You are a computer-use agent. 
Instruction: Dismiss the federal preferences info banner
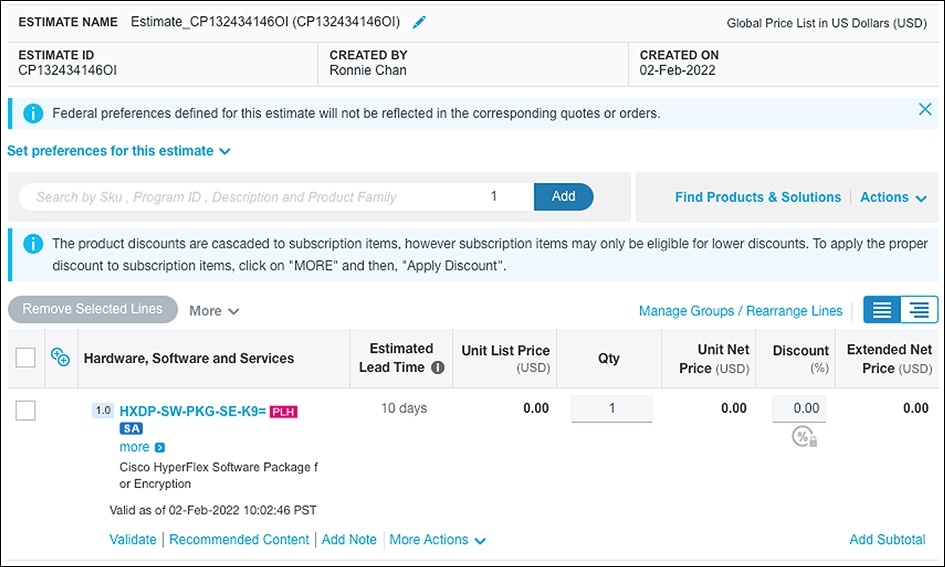click(925, 110)
